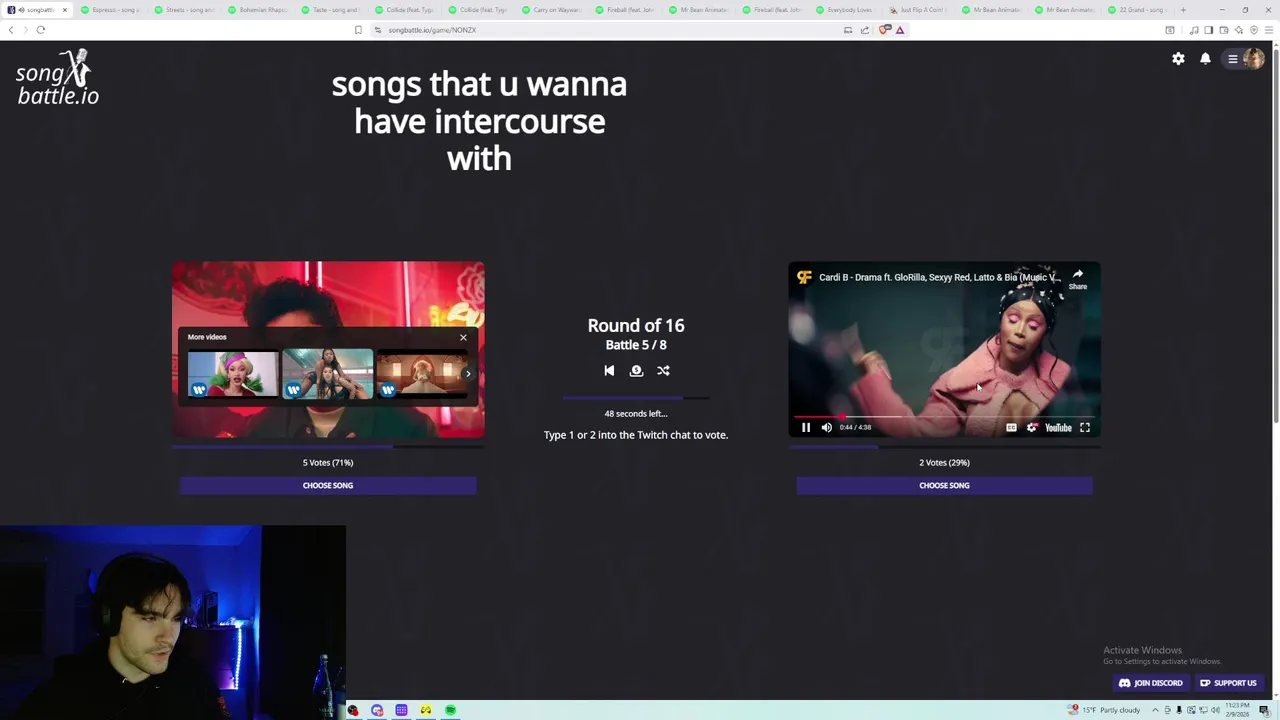Image resolution: width=1280 pixels, height=720 pixels.
Task: Mute the Cardi B video volume
Action: [827, 427]
